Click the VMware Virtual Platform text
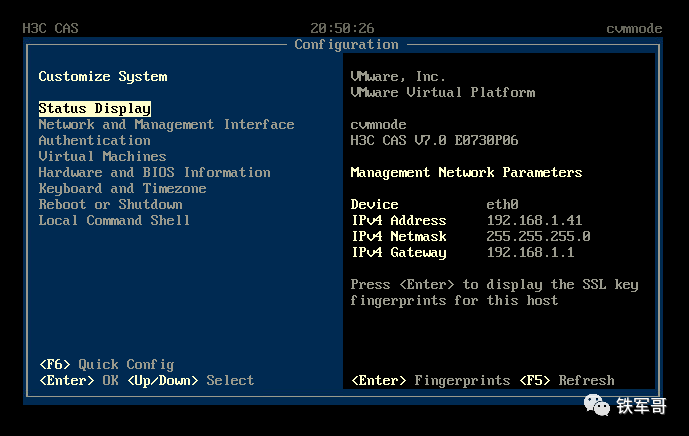Image resolution: width=689 pixels, height=436 pixels. 443,92
